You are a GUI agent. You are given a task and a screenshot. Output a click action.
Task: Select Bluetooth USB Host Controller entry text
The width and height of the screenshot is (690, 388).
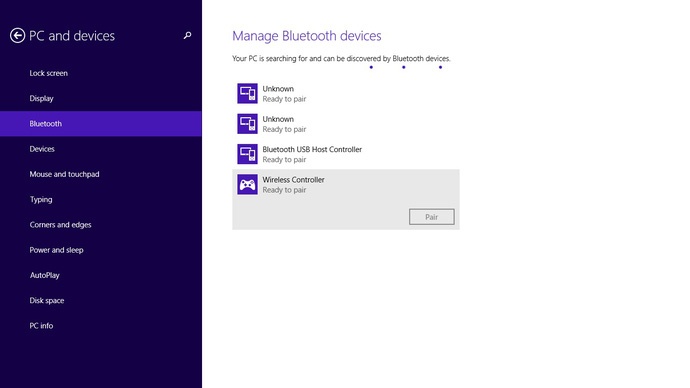click(312, 149)
